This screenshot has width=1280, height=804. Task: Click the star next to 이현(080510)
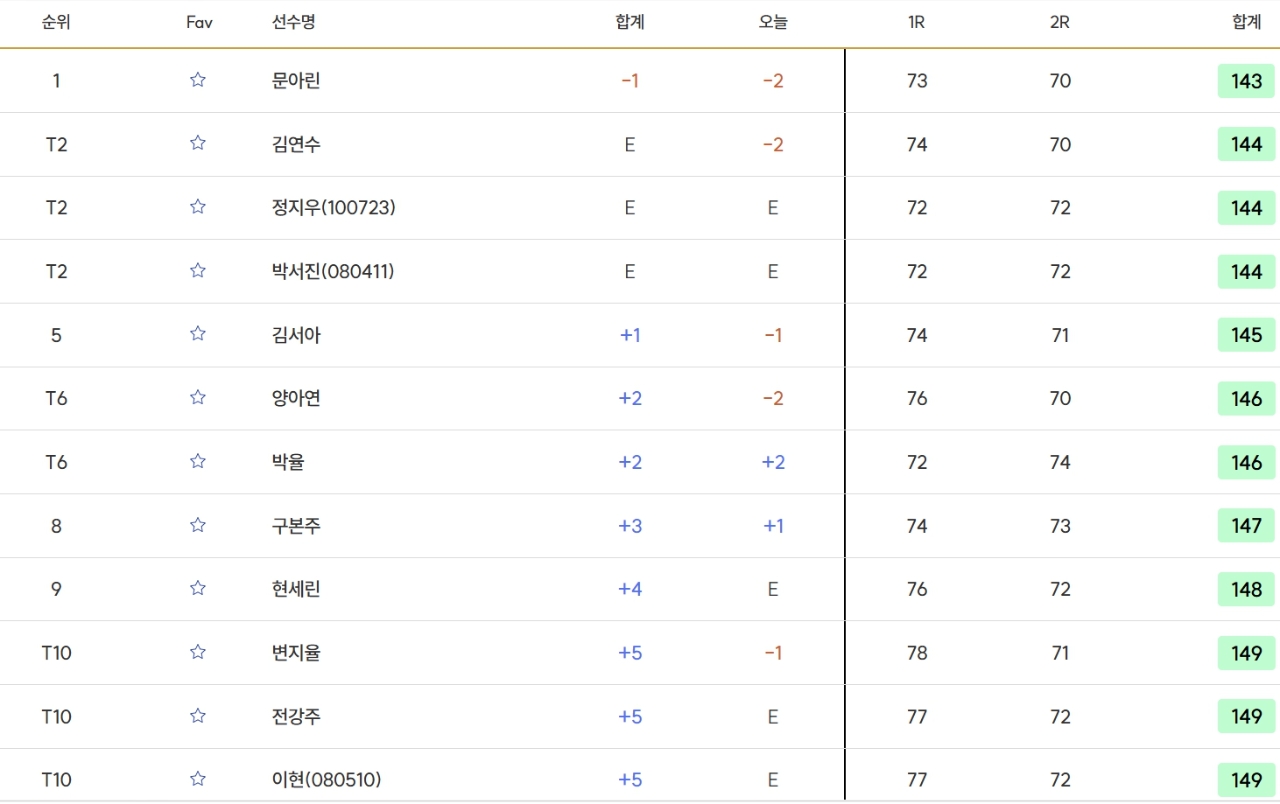click(x=198, y=779)
